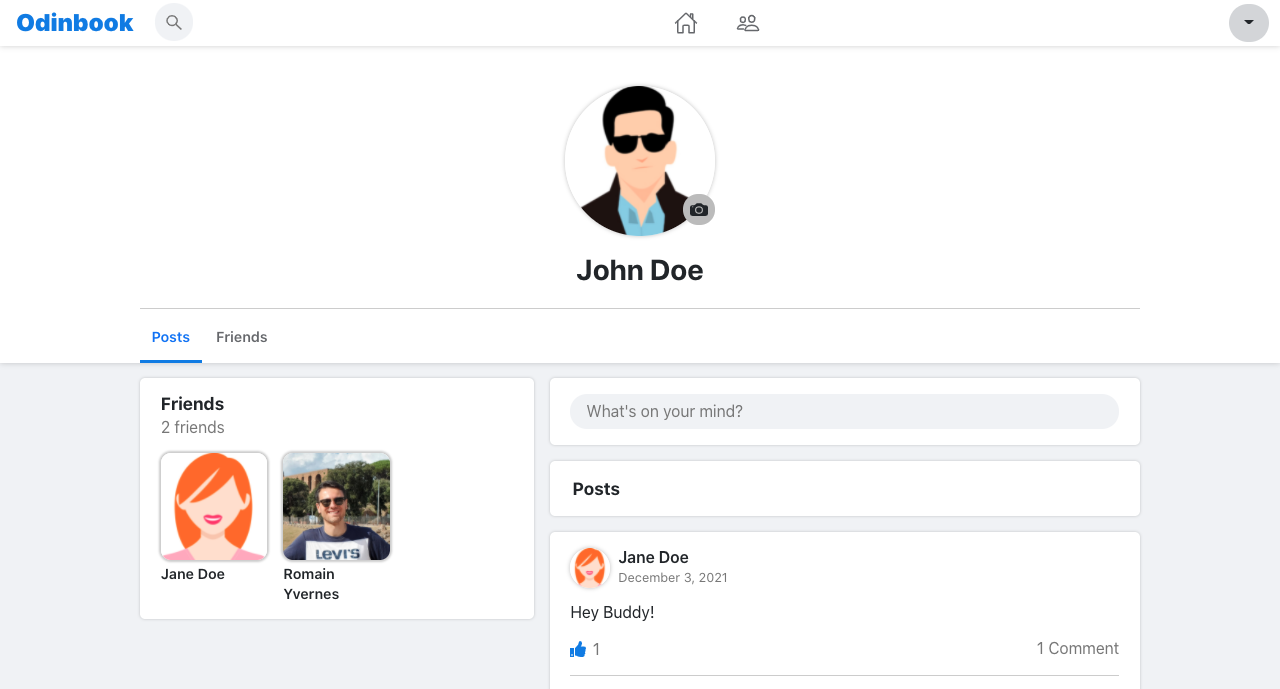
Task: Select the Posts tab
Action: (x=170, y=337)
